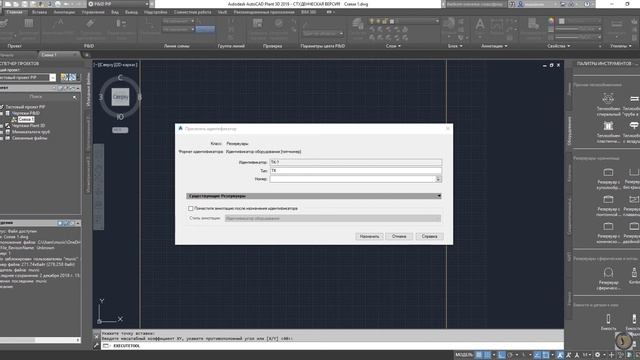Click the Справка button in dialog
This screenshot has height=360, width=640.
(429, 236)
